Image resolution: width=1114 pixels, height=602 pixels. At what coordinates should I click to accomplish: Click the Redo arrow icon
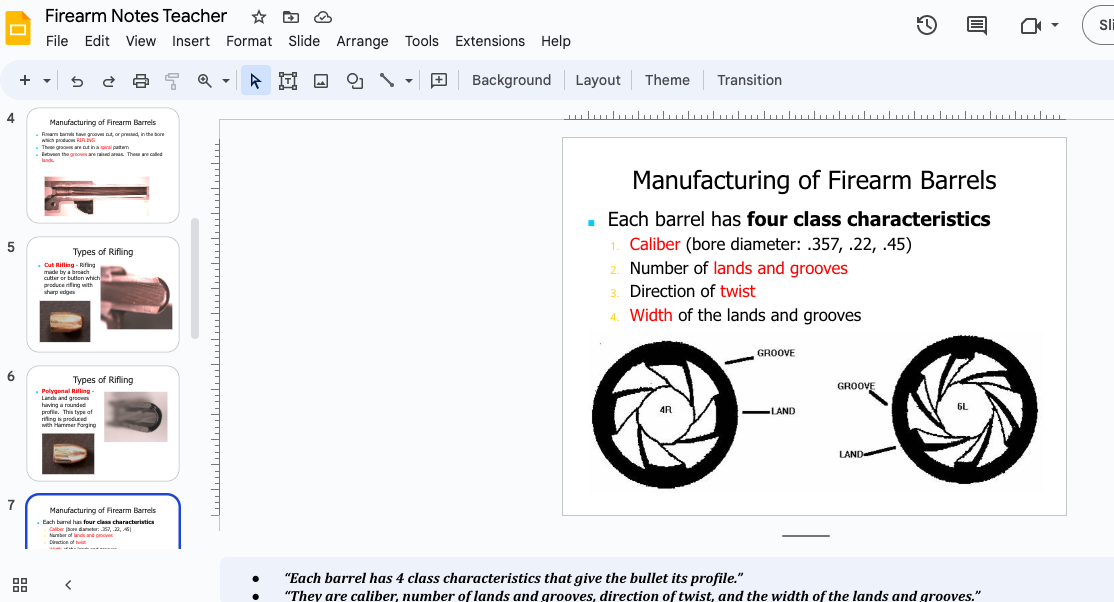[x=109, y=81]
